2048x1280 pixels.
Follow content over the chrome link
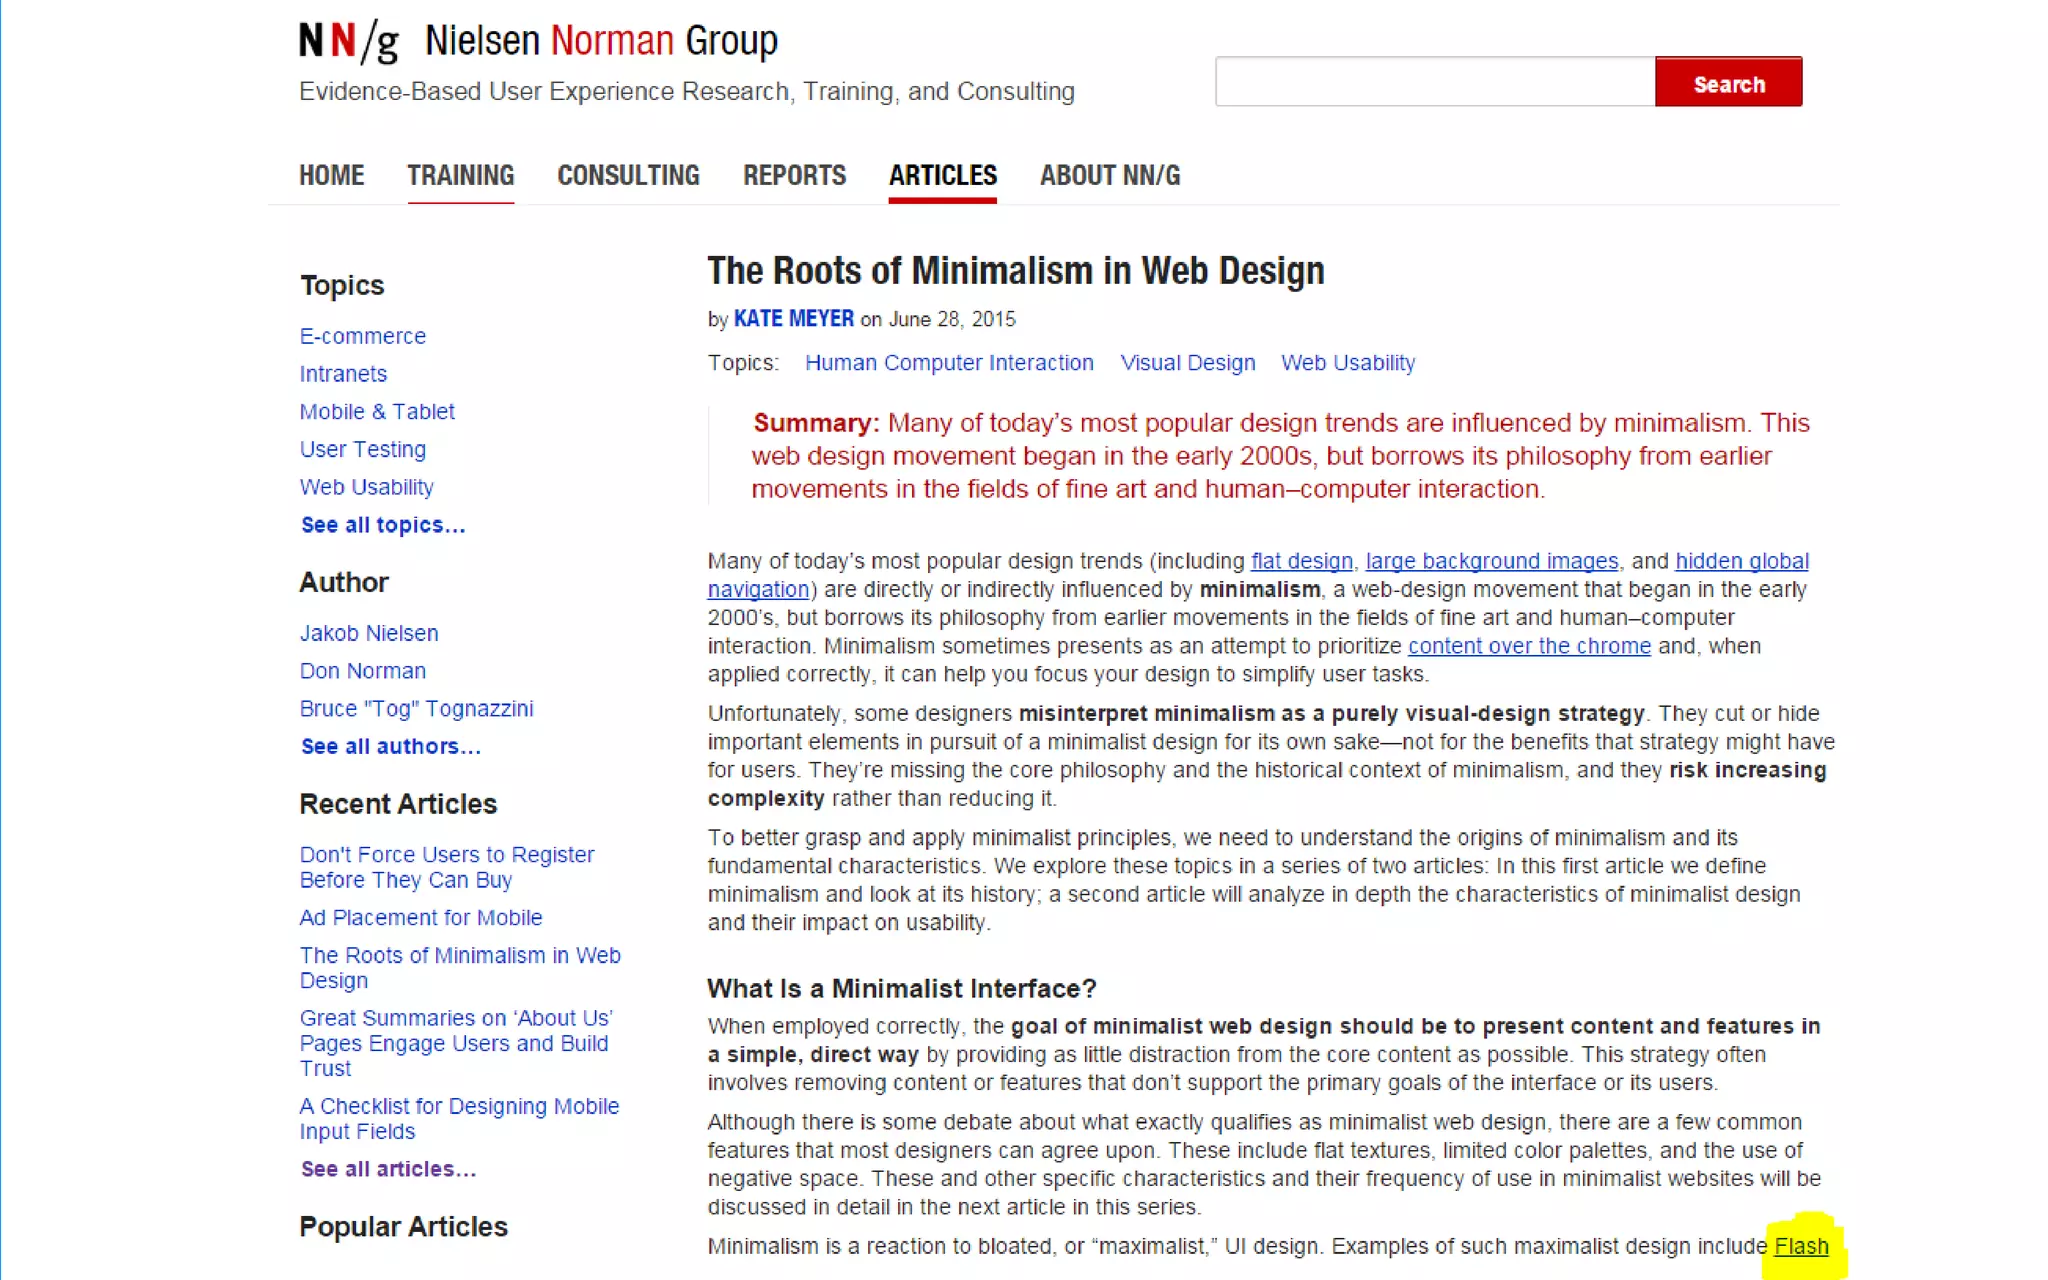tap(1528, 646)
